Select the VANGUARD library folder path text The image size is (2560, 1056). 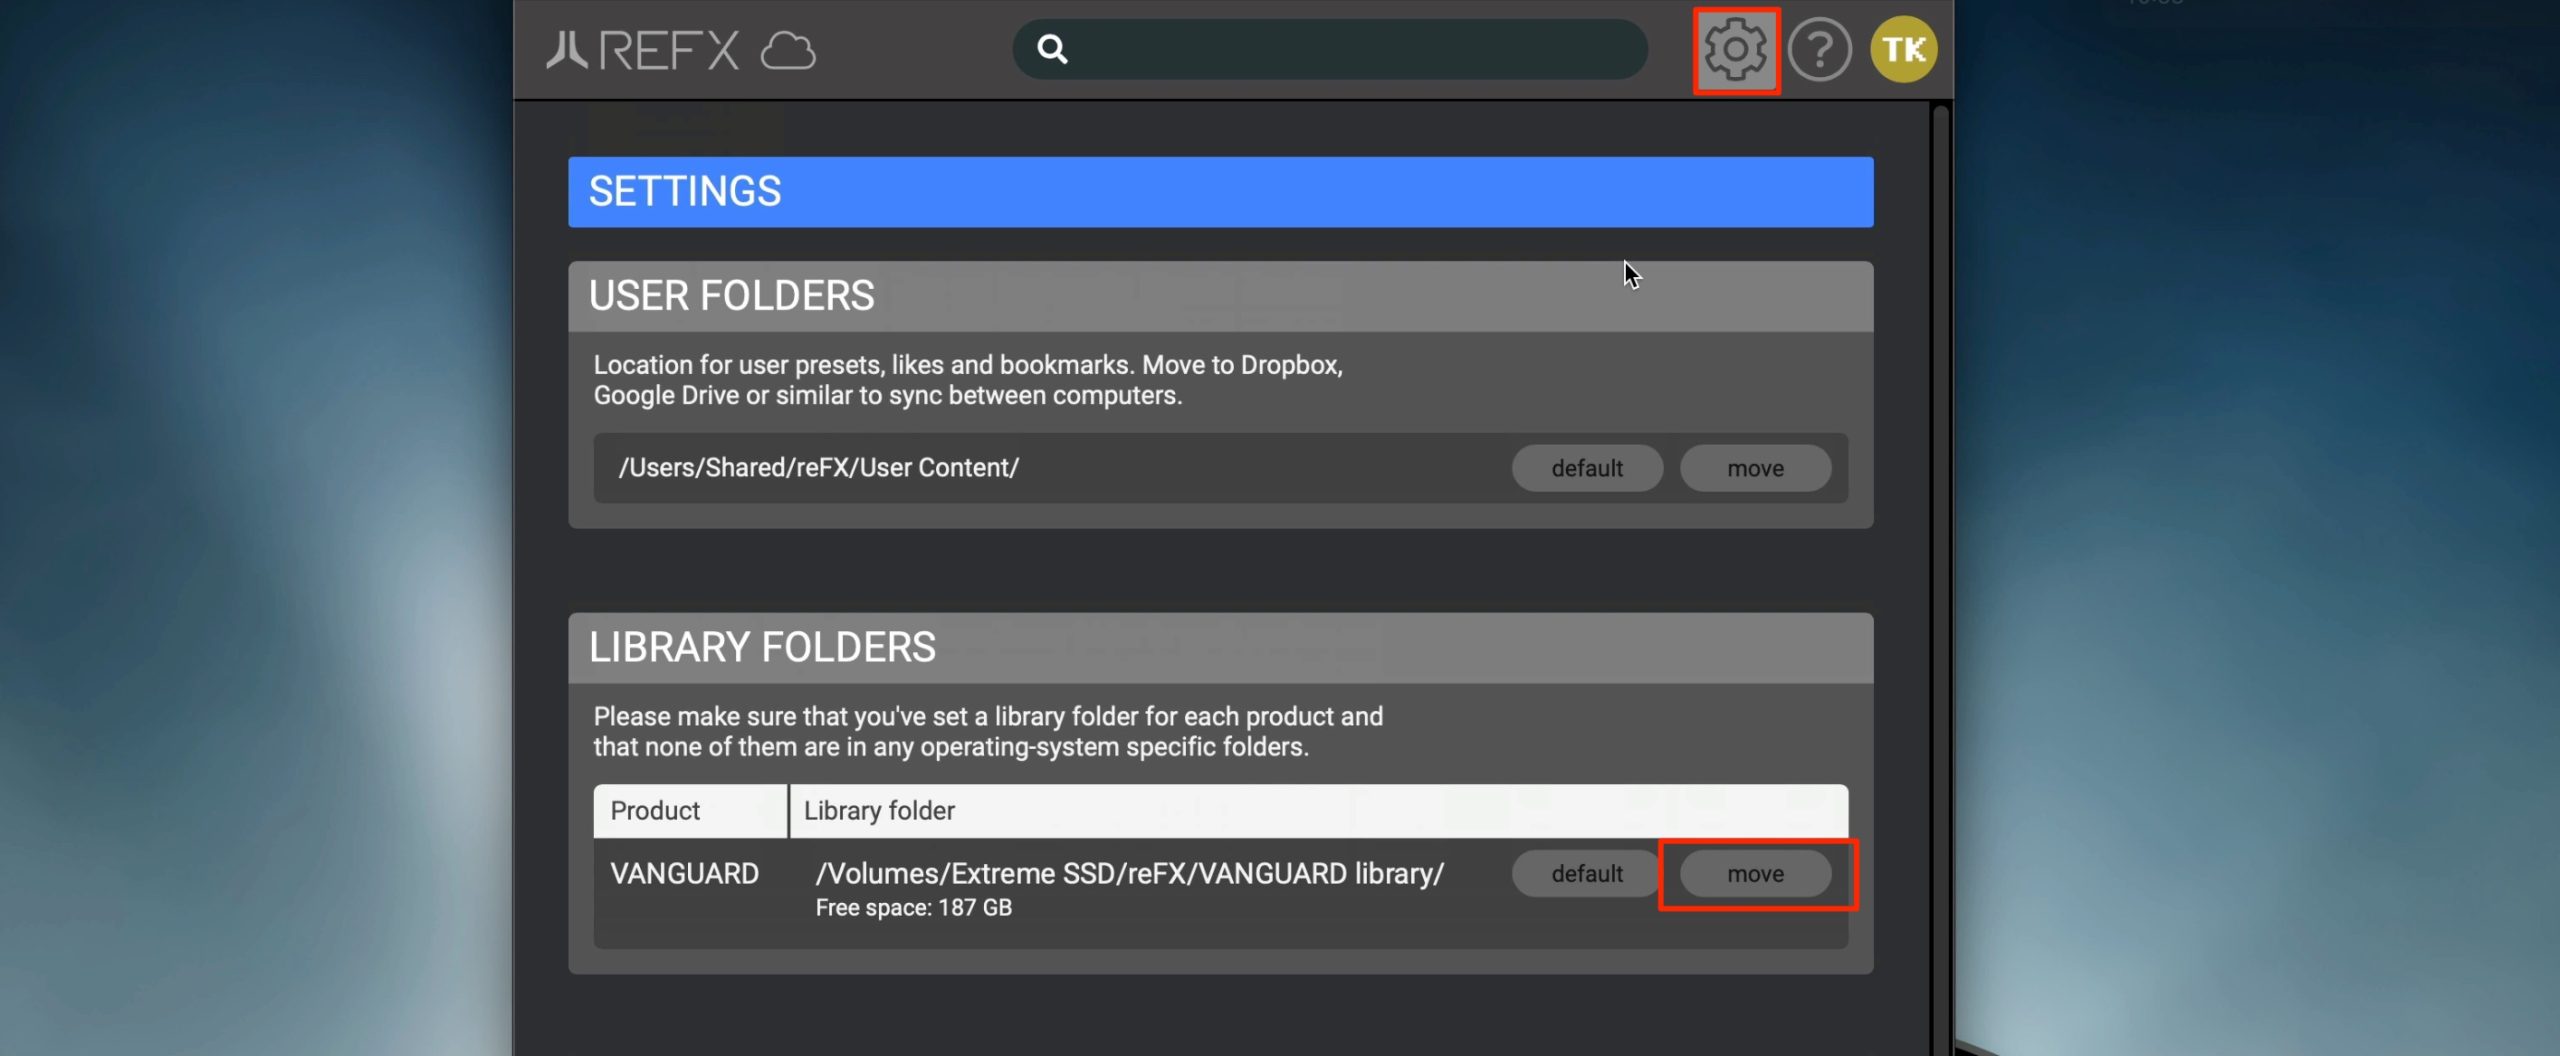pyautogui.click(x=1130, y=874)
